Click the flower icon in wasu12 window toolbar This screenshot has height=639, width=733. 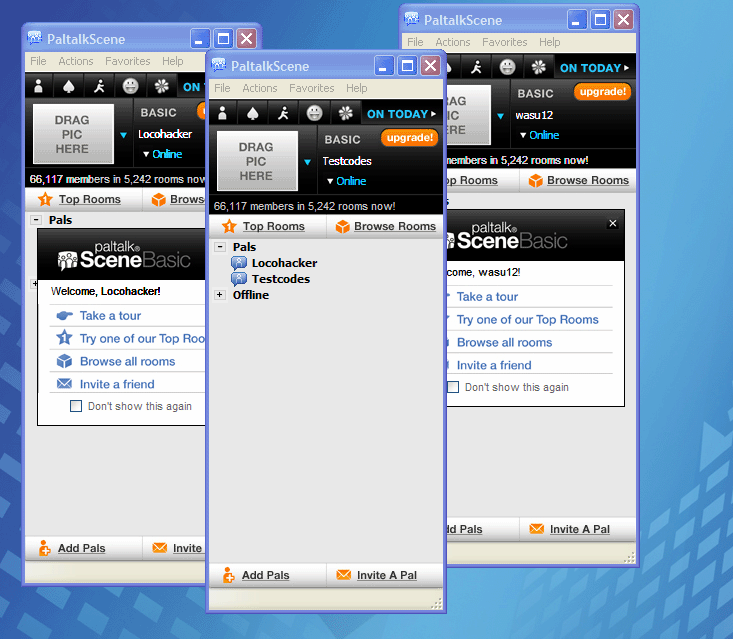coord(539,67)
